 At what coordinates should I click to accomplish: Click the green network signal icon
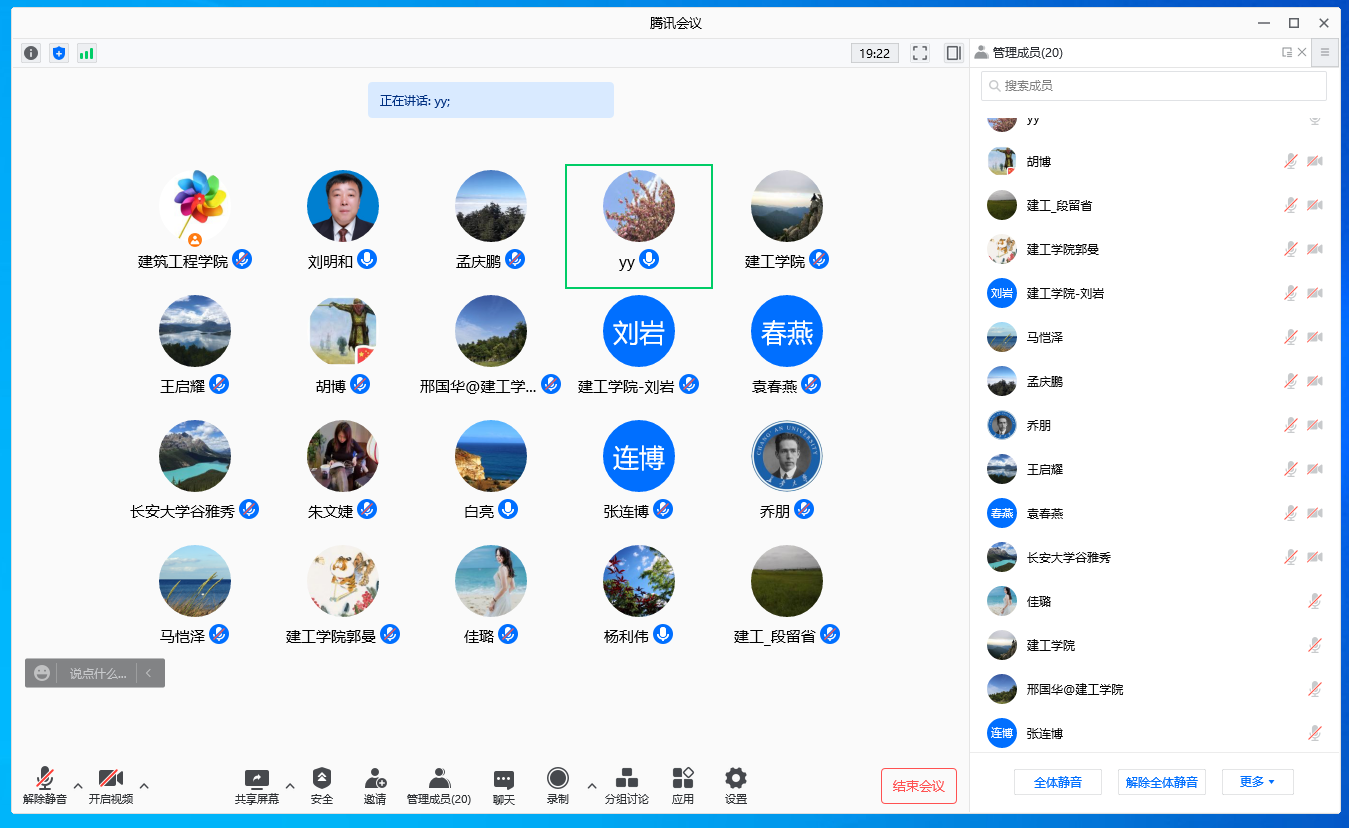(87, 53)
